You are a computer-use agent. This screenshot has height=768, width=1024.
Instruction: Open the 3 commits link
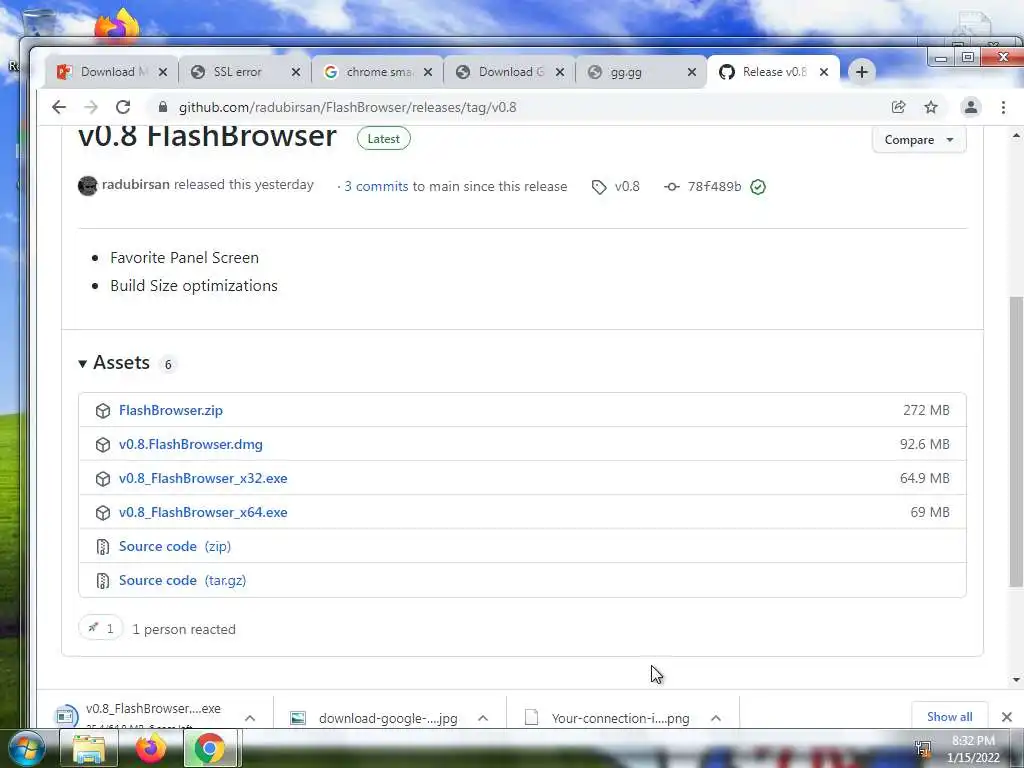point(376,187)
